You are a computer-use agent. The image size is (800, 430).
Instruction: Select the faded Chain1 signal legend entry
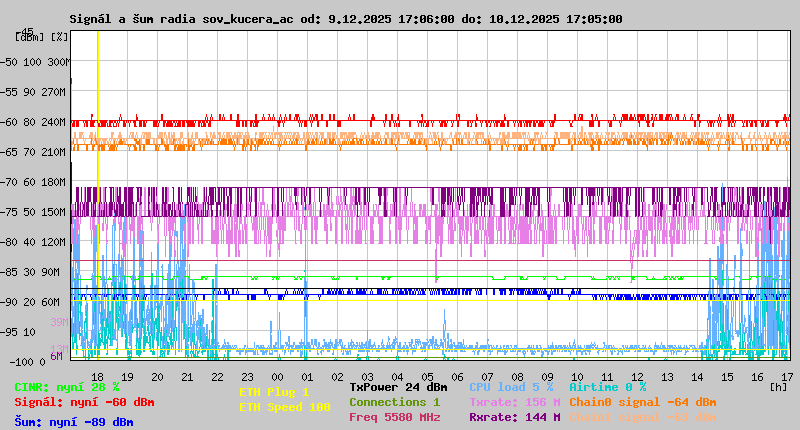[643, 417]
